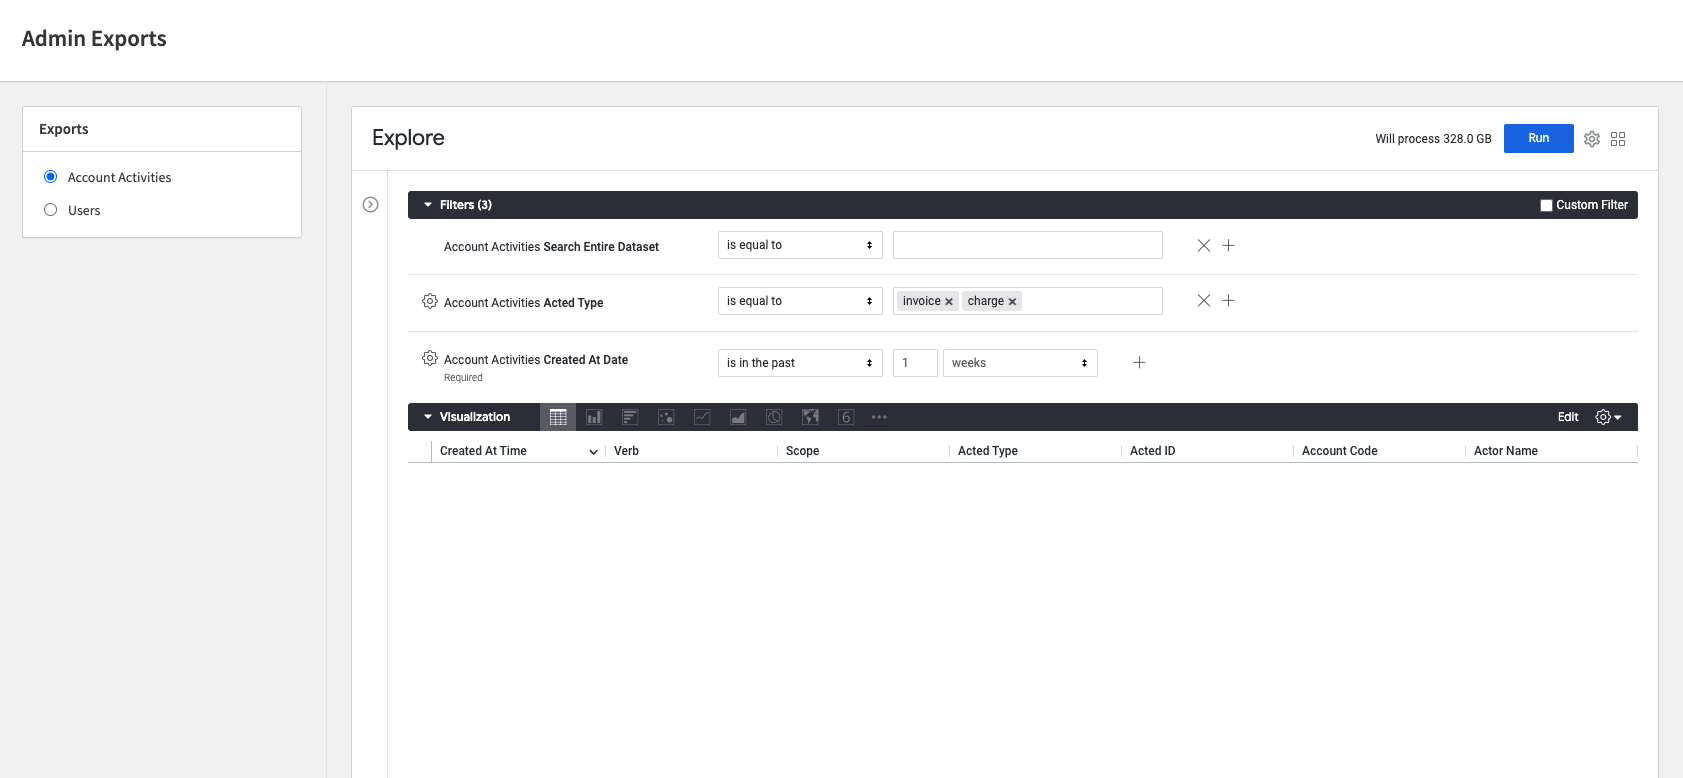Open gear for Created At Date filter
1683x778 pixels.
click(x=430, y=358)
